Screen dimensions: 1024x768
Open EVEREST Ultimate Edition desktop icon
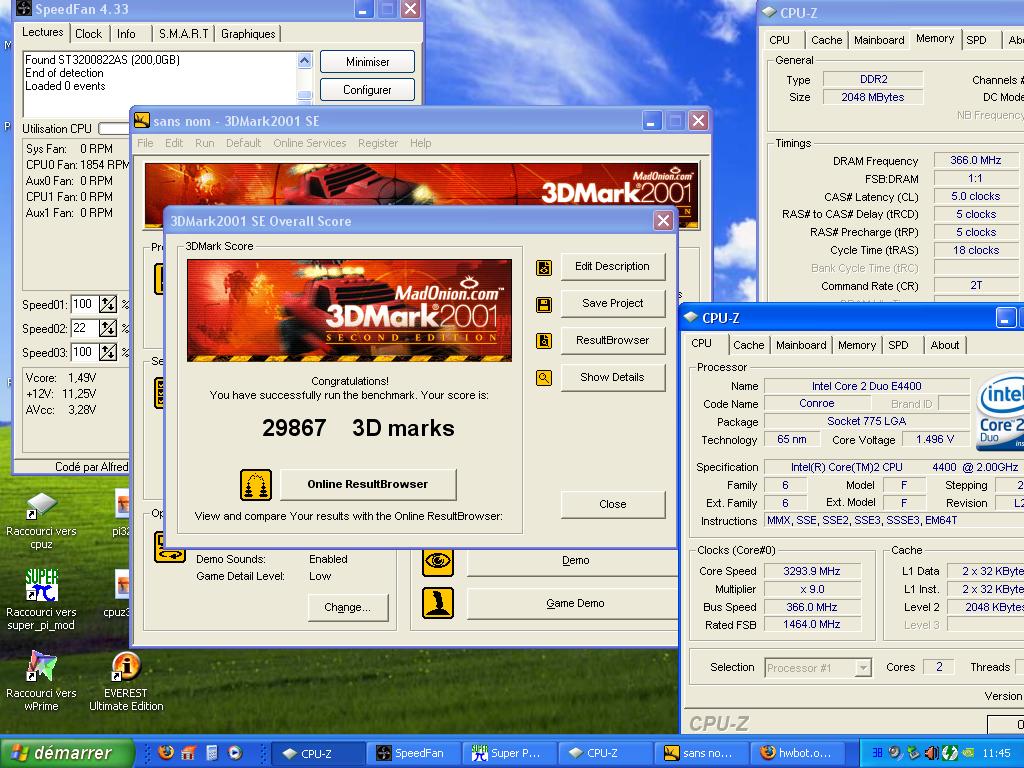[x=126, y=680]
